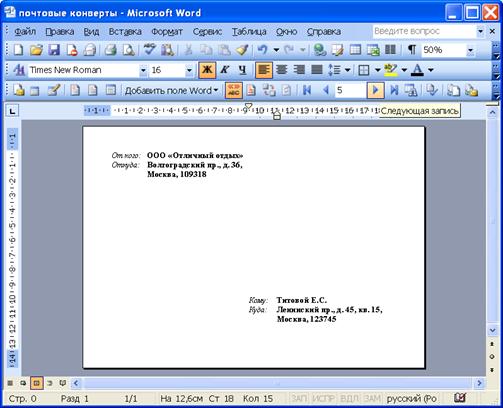503x408 pixels.
Task: Toggle bold formatting (Ж)
Action: click(x=207, y=70)
